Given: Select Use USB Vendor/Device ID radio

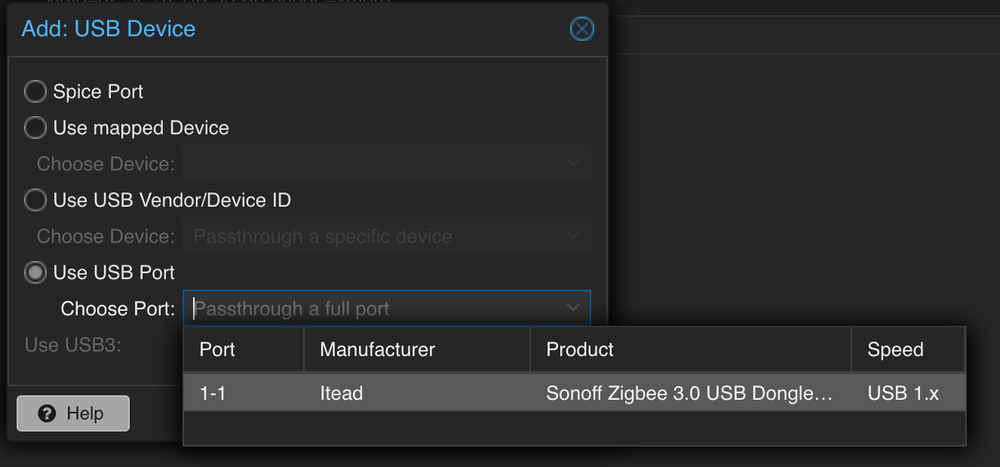Looking at the screenshot, I should tap(35, 200).
